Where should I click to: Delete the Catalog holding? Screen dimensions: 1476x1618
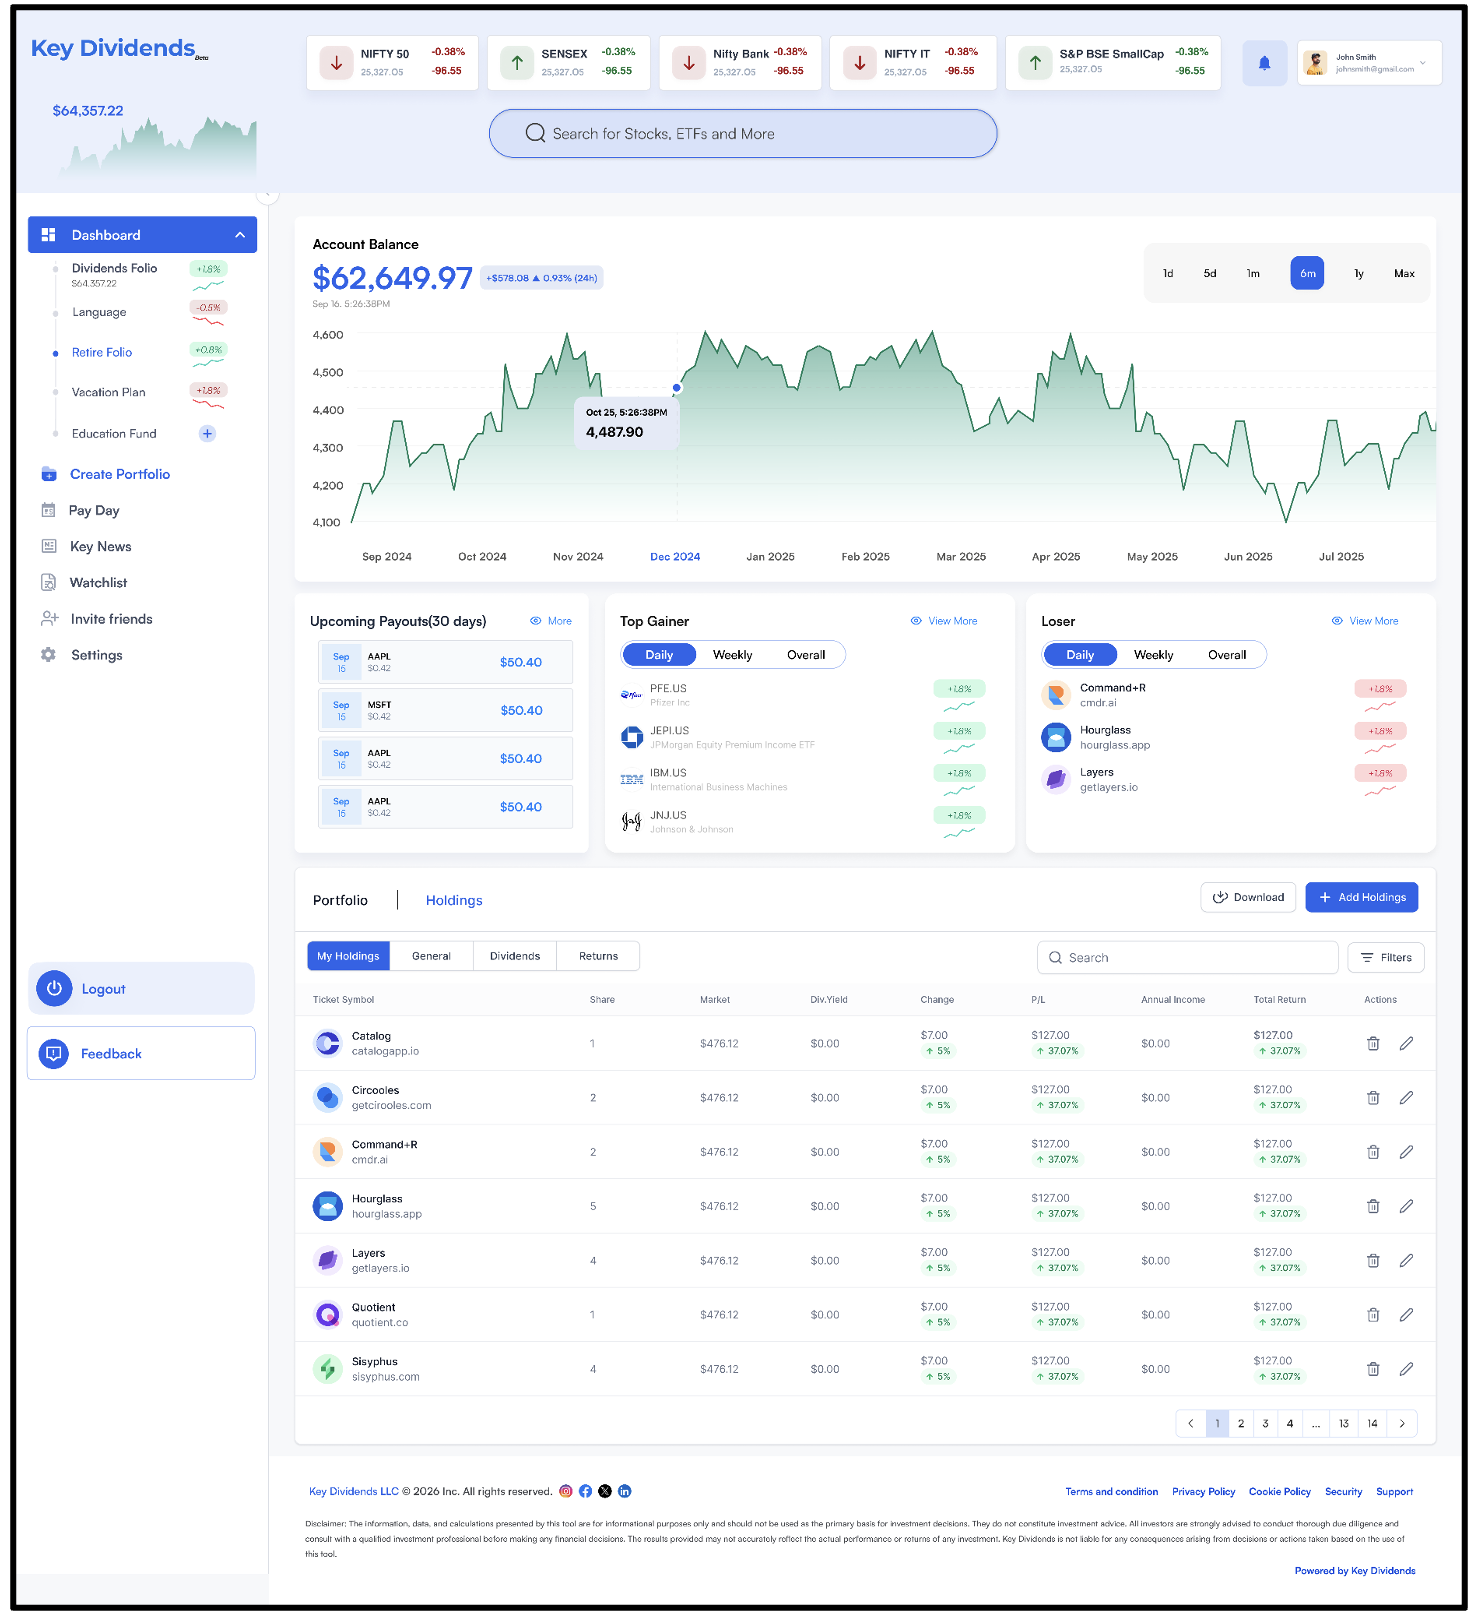[x=1373, y=1043]
